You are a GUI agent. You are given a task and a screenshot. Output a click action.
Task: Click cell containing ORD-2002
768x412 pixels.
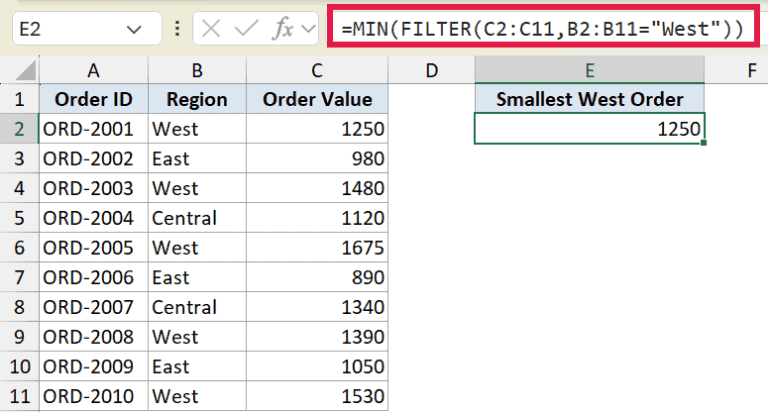click(94, 159)
